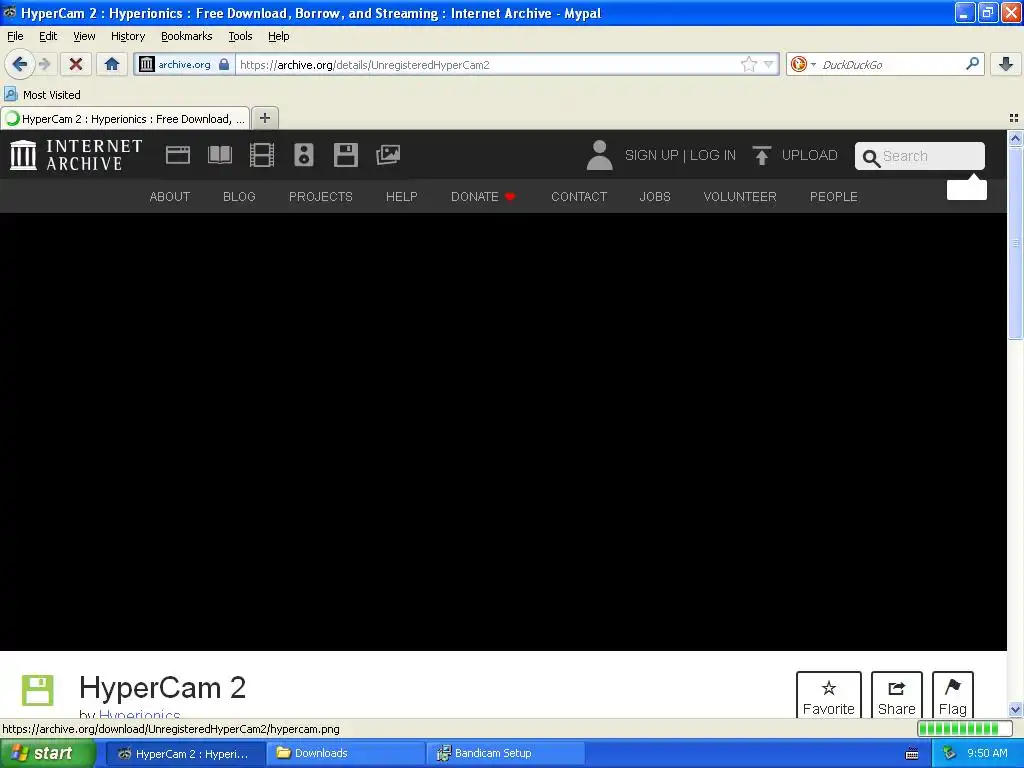Open the Bookmarks menu
This screenshot has height=768, width=1024.
point(187,36)
